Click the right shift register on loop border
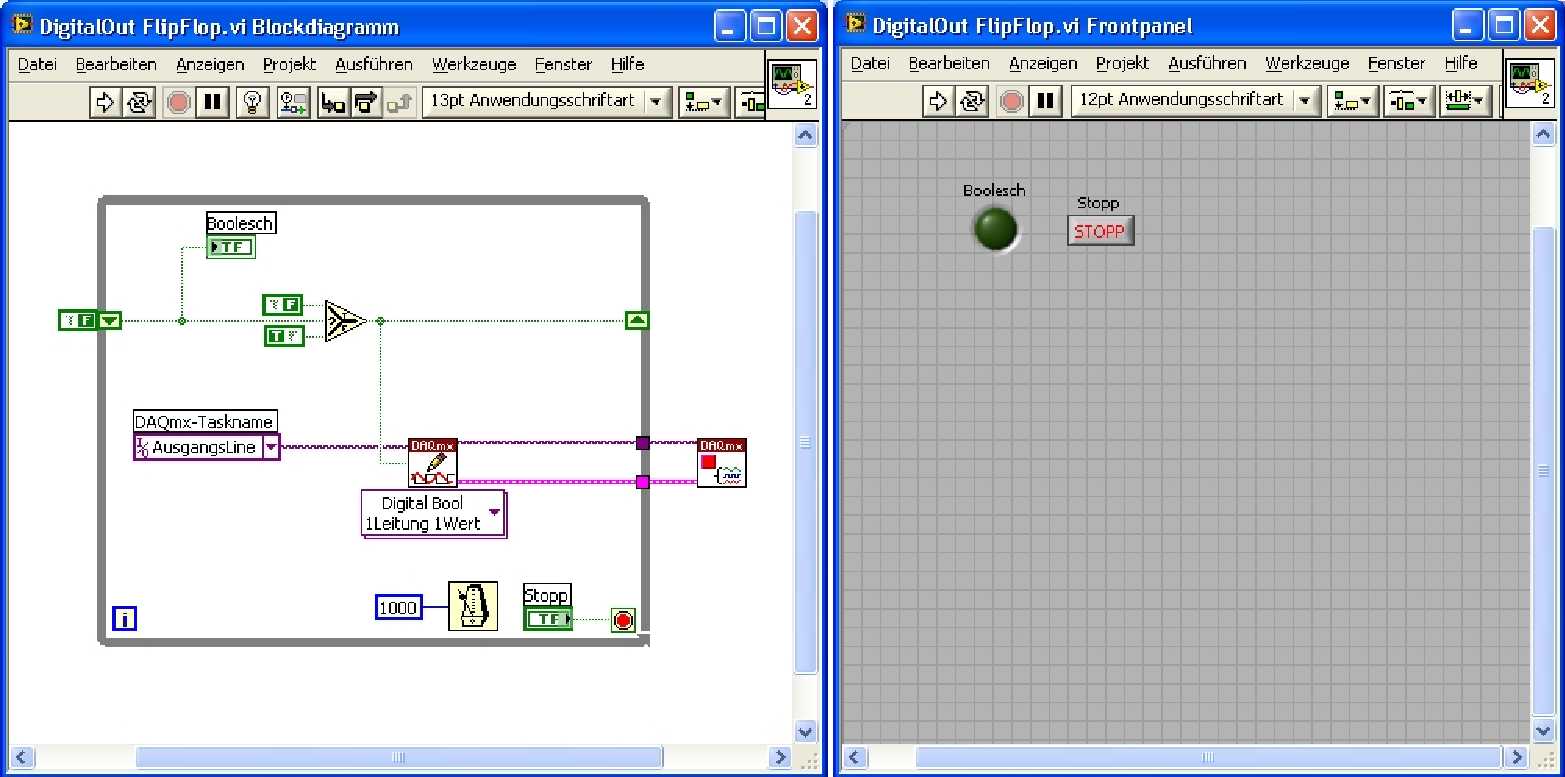The image size is (1565, 777). pyautogui.click(x=637, y=321)
